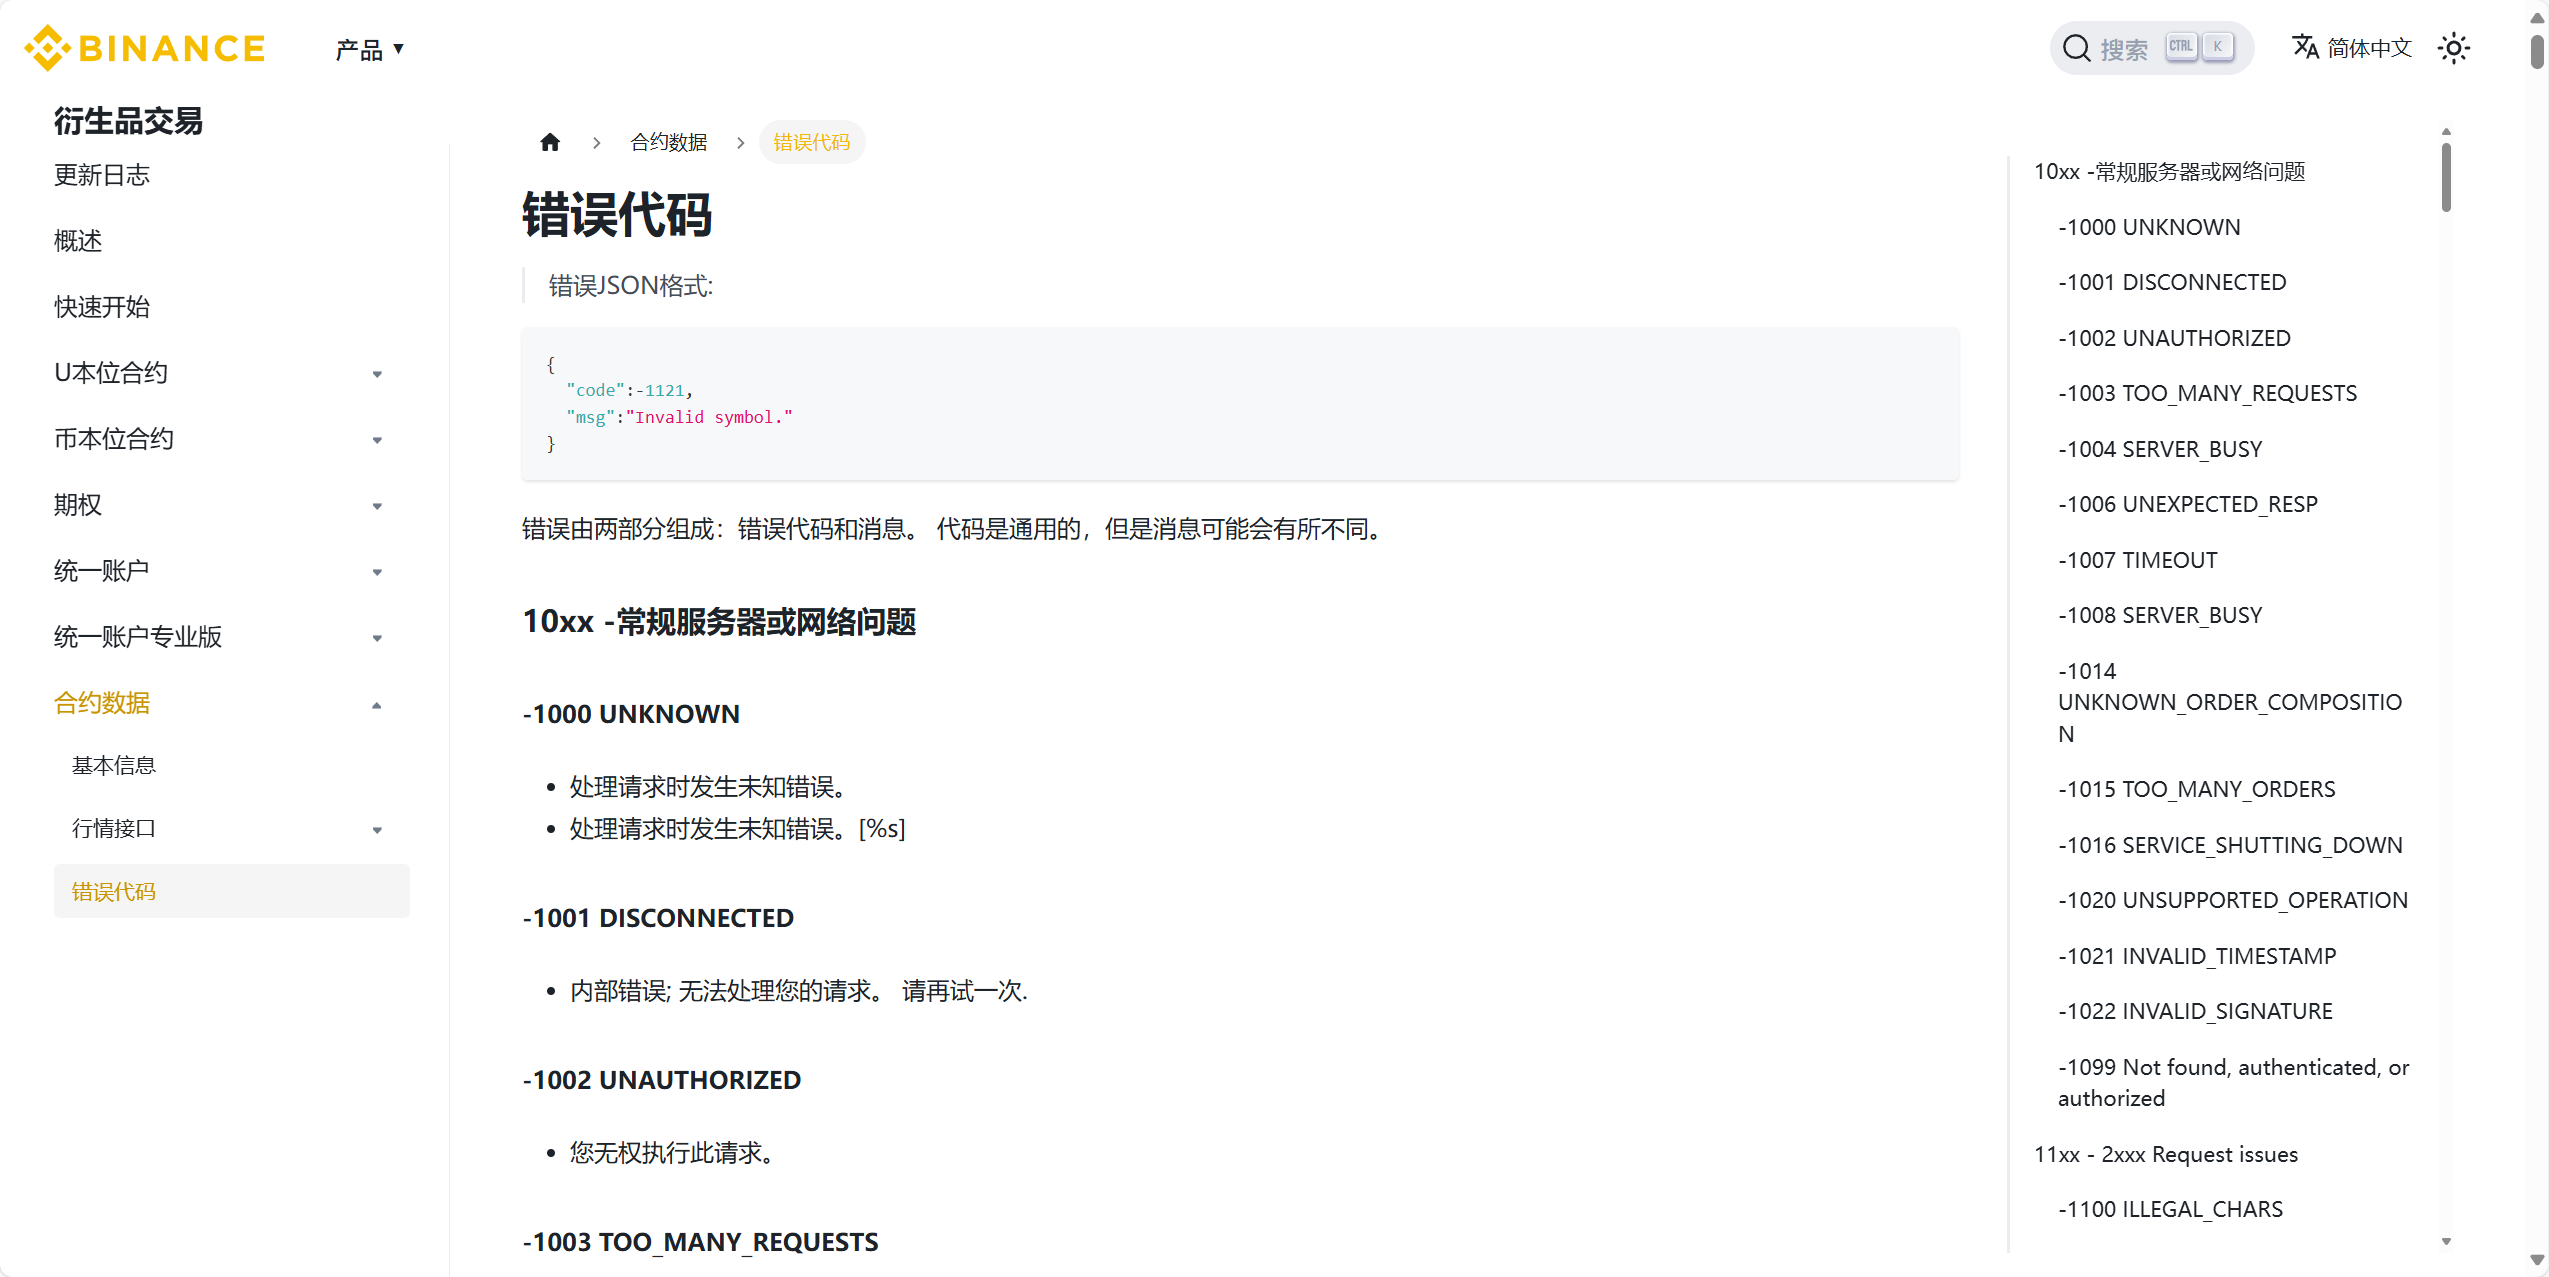Collapse the 合约数据 sidebar section
Image resolution: width=2549 pixels, height=1277 pixels.
pos(377,704)
